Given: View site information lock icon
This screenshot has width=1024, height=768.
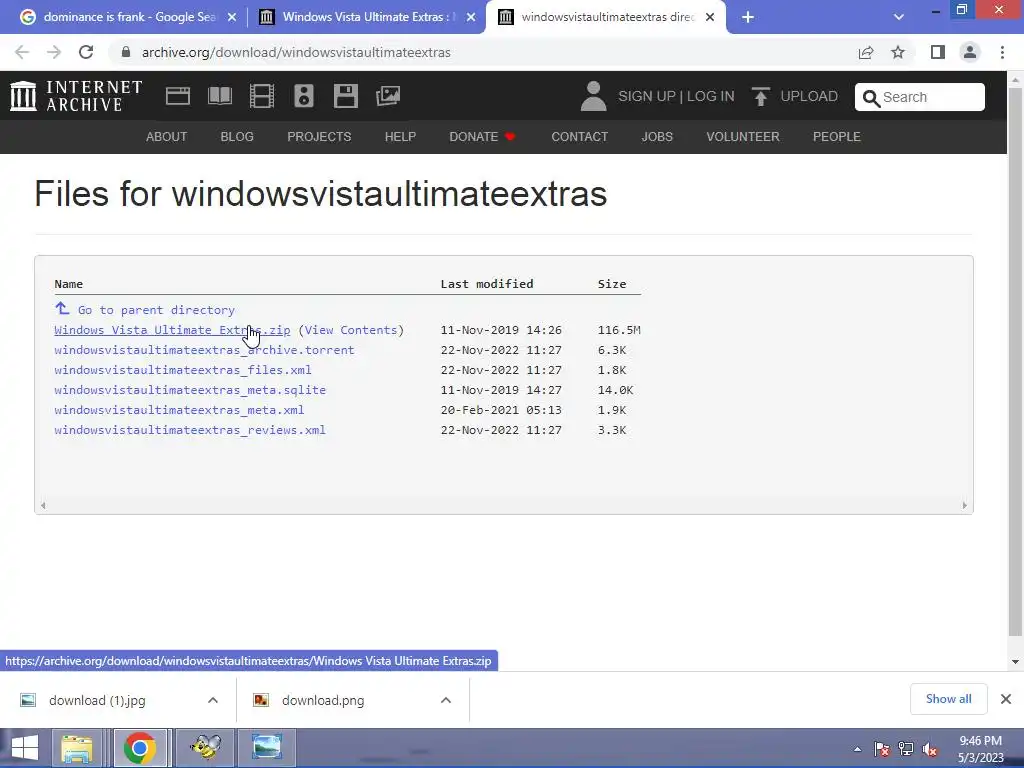Looking at the screenshot, I should click(x=126, y=52).
